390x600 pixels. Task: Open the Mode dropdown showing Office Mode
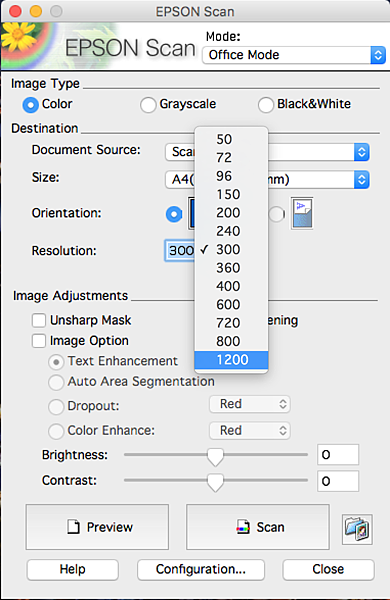coord(294,55)
